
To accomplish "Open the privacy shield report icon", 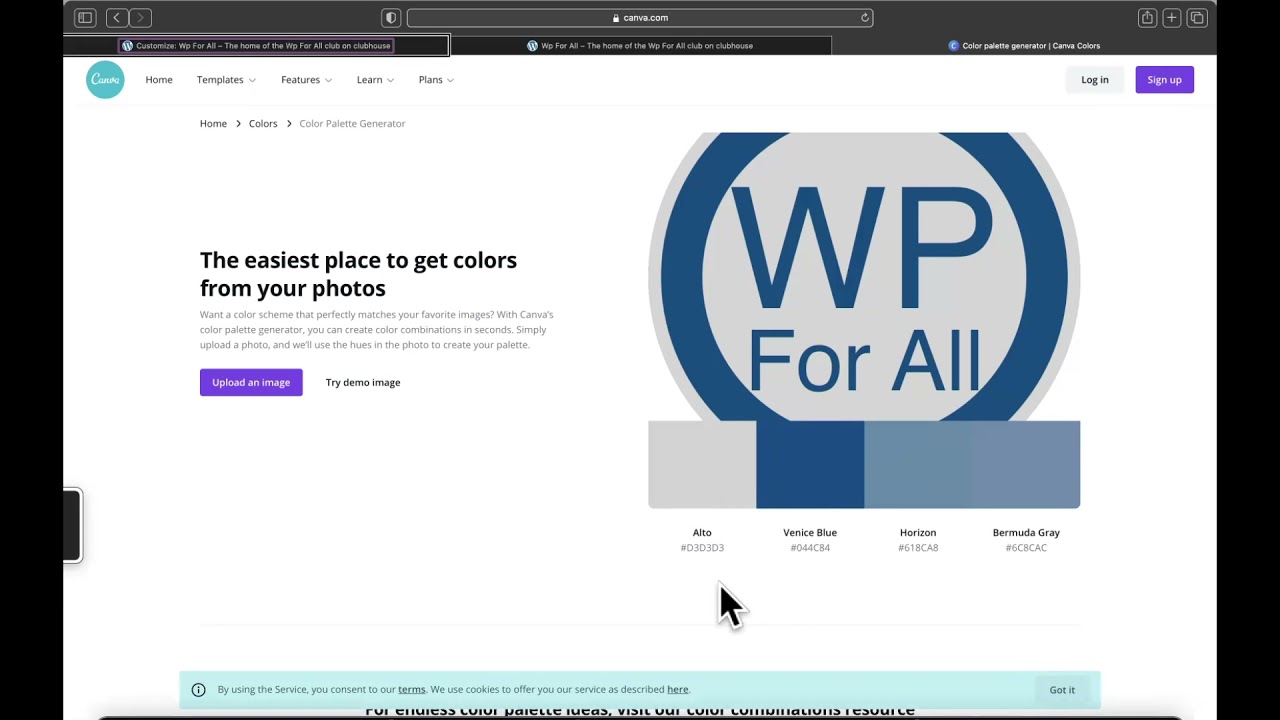I will [391, 17].
